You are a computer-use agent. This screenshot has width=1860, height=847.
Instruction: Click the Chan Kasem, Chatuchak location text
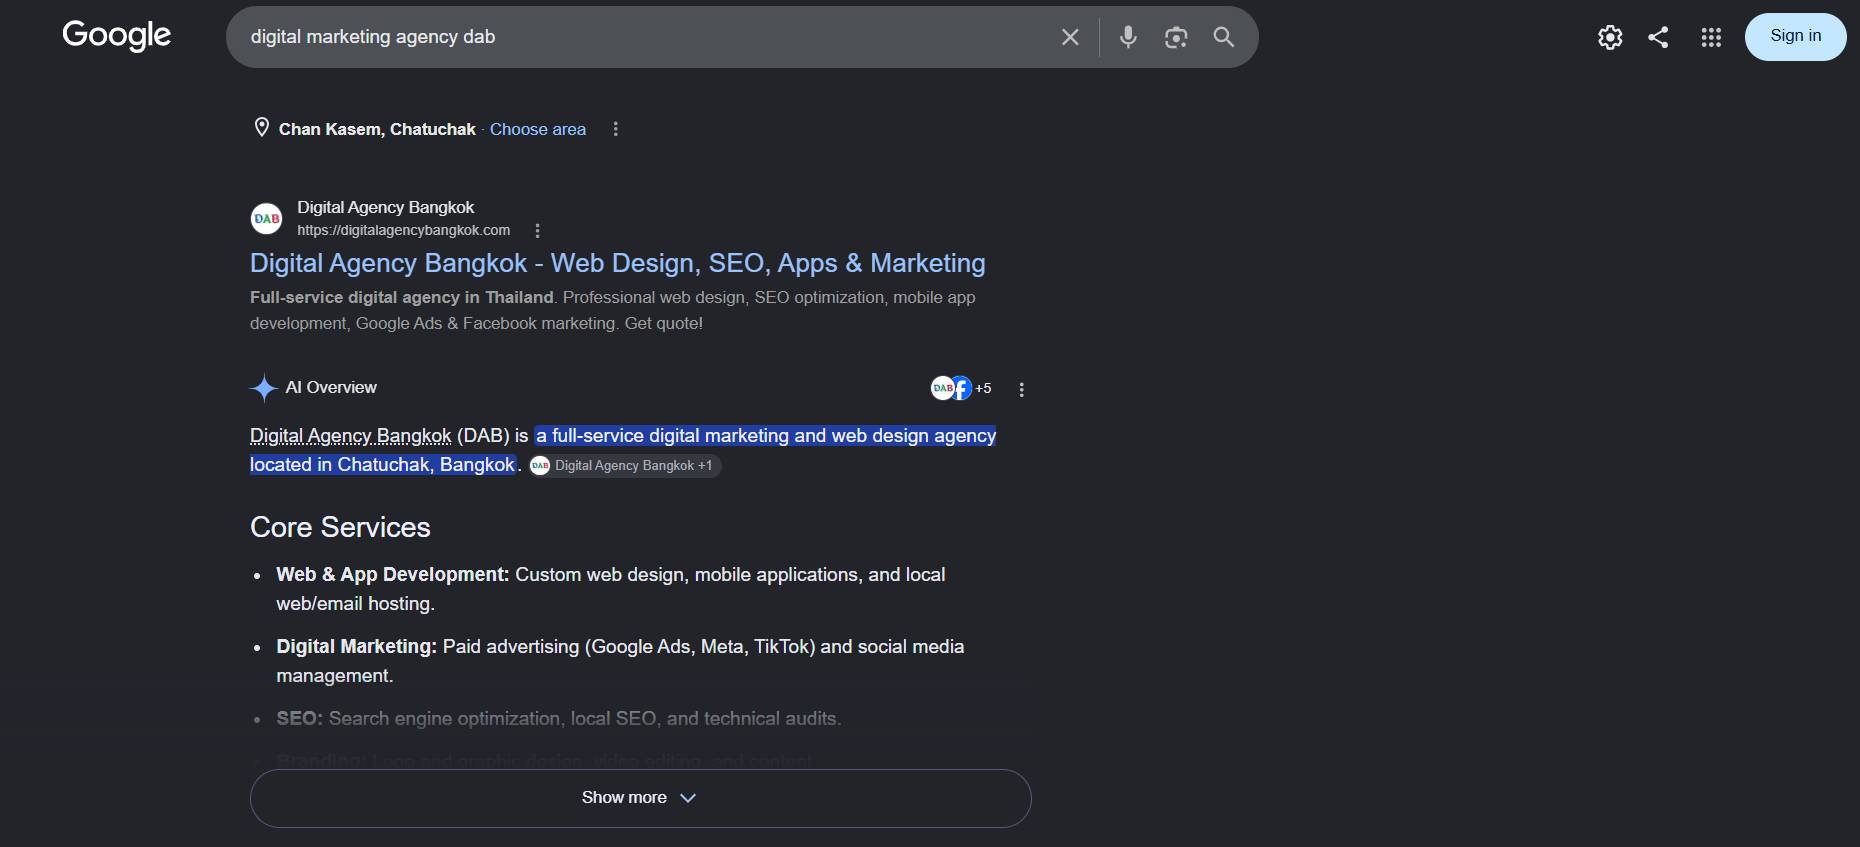[377, 129]
